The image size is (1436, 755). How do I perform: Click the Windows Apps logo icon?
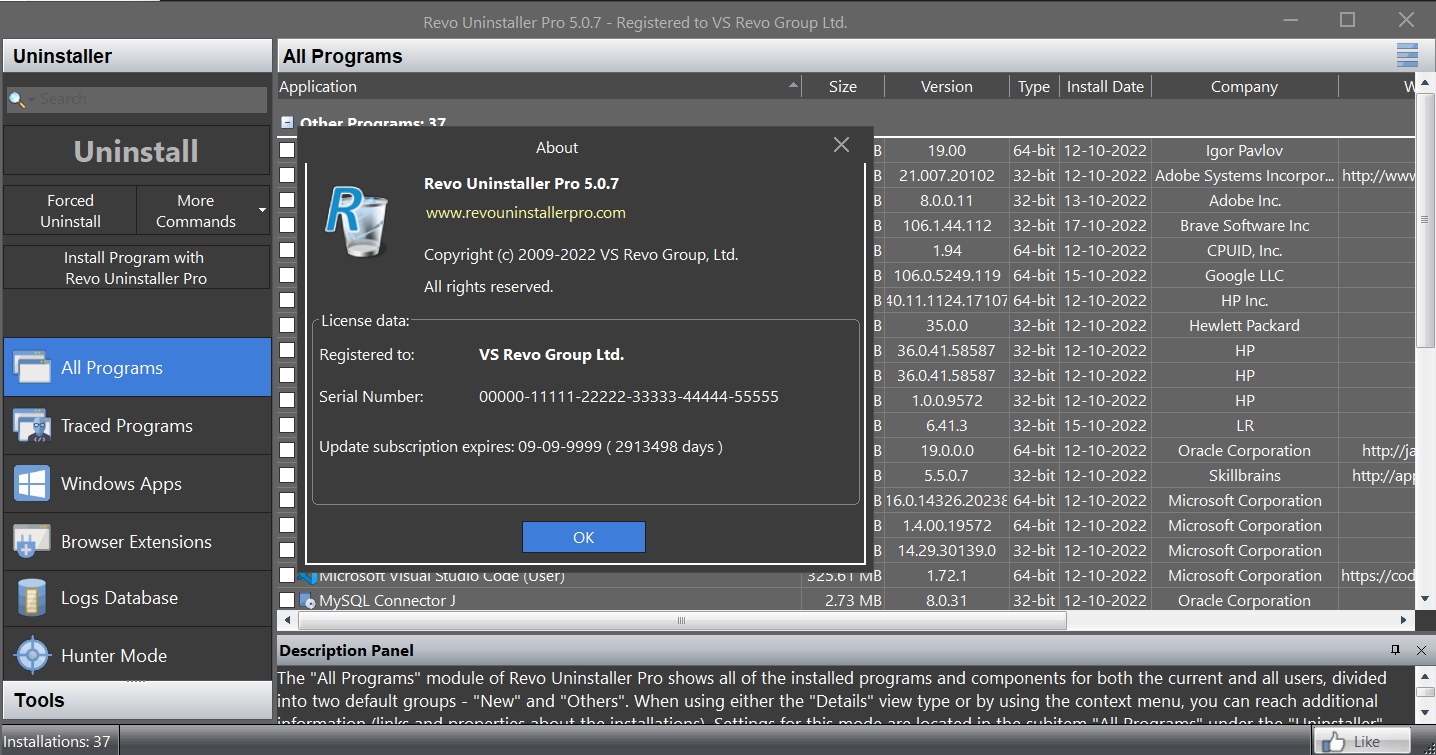(x=32, y=484)
